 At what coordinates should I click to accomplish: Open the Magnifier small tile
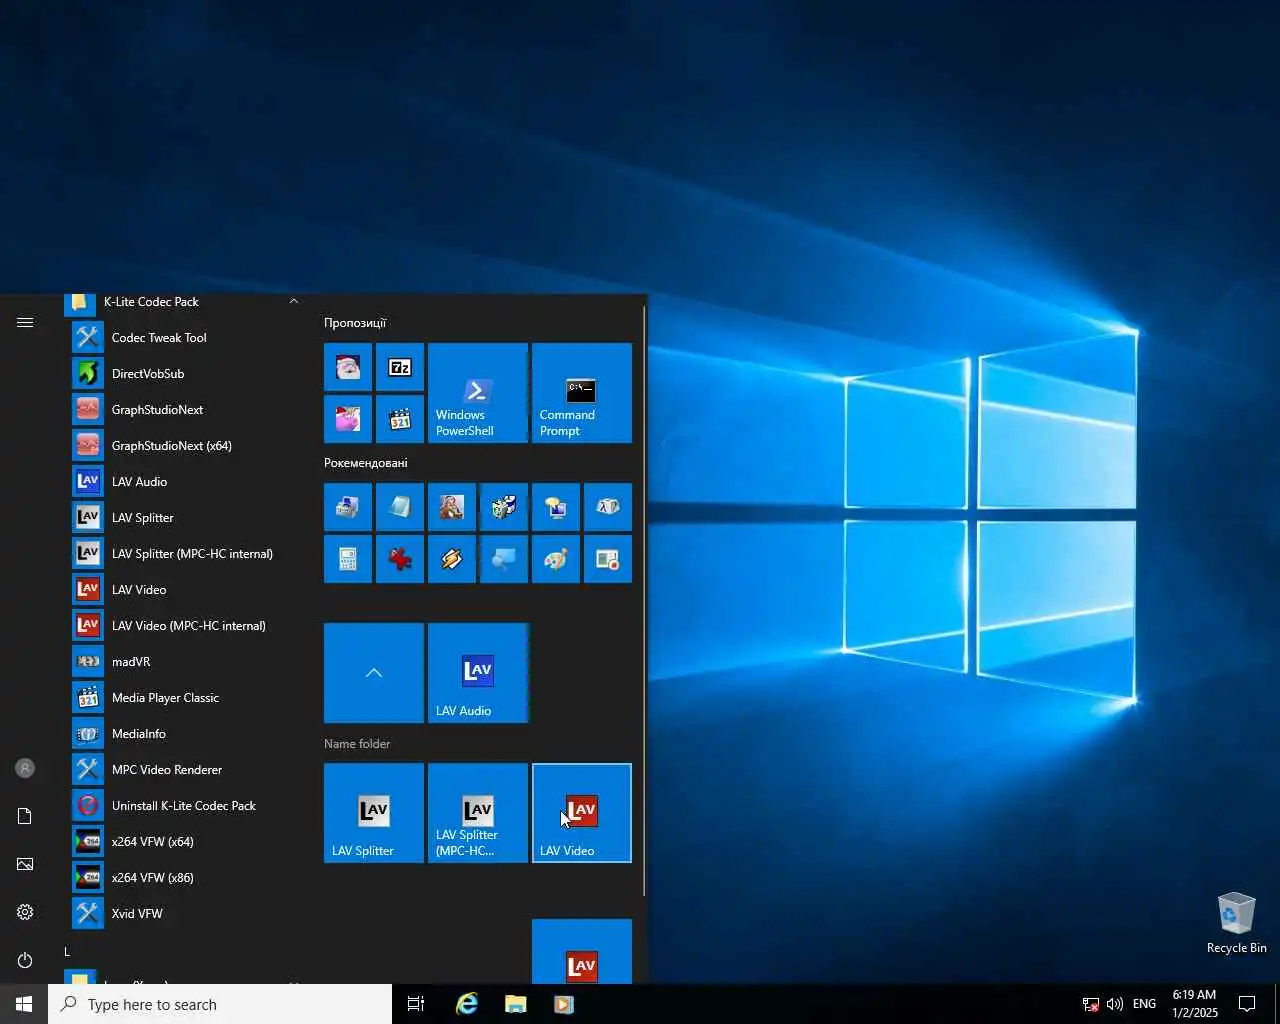point(504,559)
